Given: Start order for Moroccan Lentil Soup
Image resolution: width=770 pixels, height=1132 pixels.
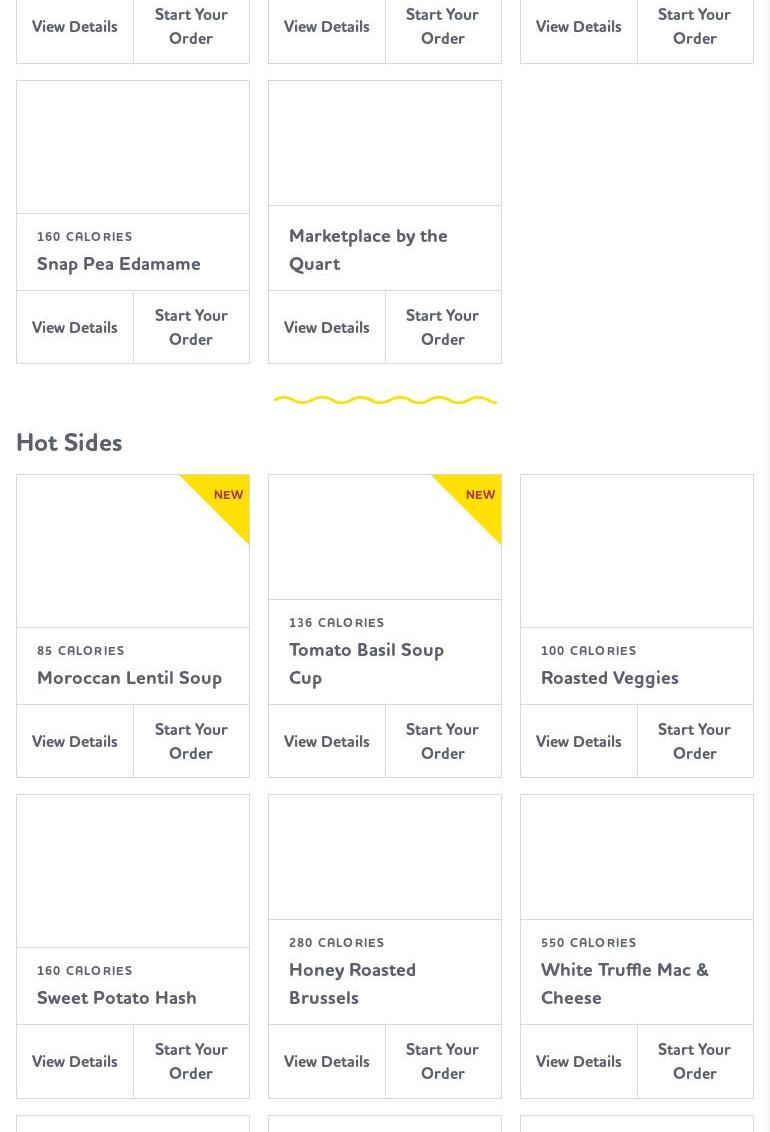Looking at the screenshot, I should pyautogui.click(x=191, y=741).
